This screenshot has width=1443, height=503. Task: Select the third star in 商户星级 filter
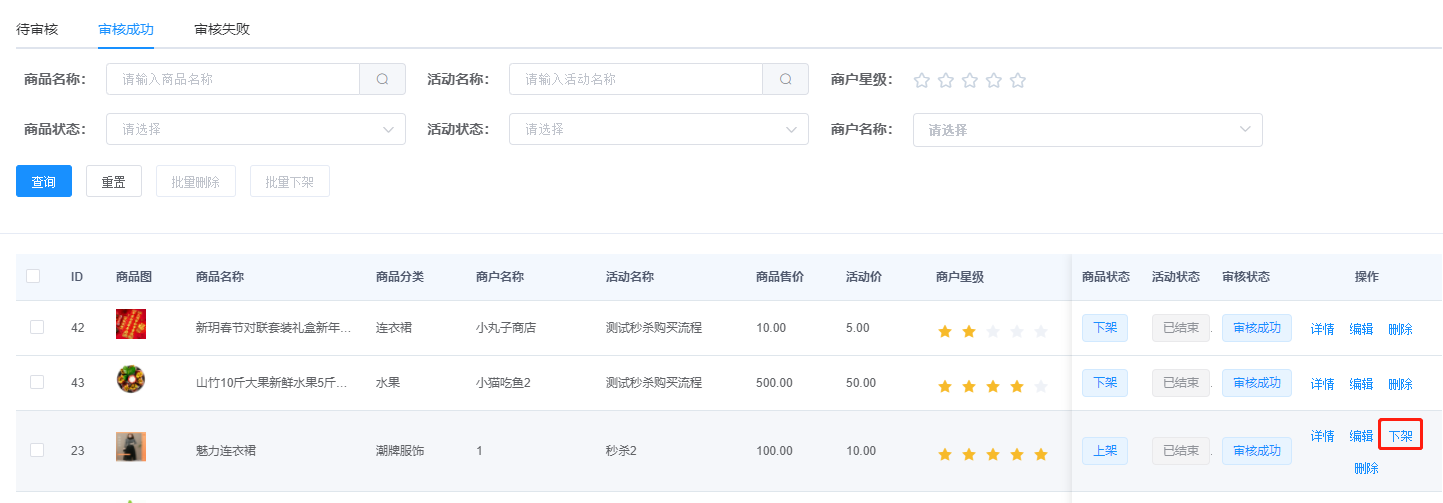click(970, 80)
